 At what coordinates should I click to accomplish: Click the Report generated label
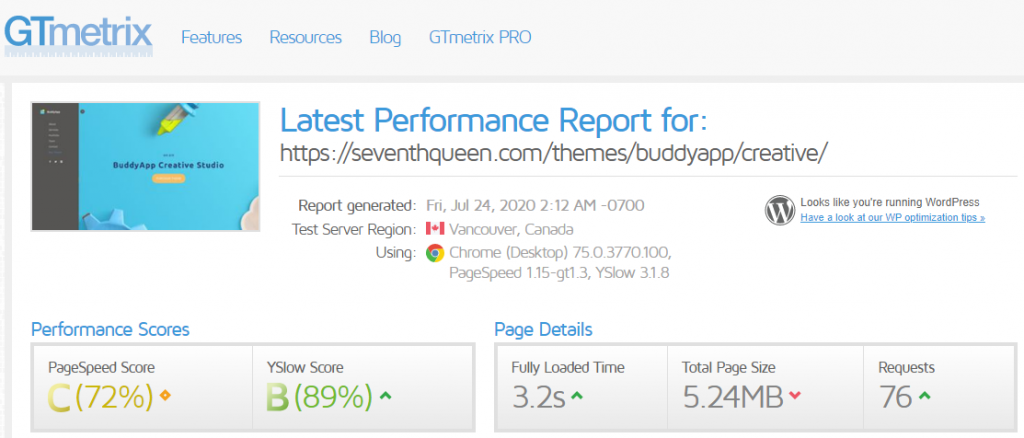tap(357, 206)
